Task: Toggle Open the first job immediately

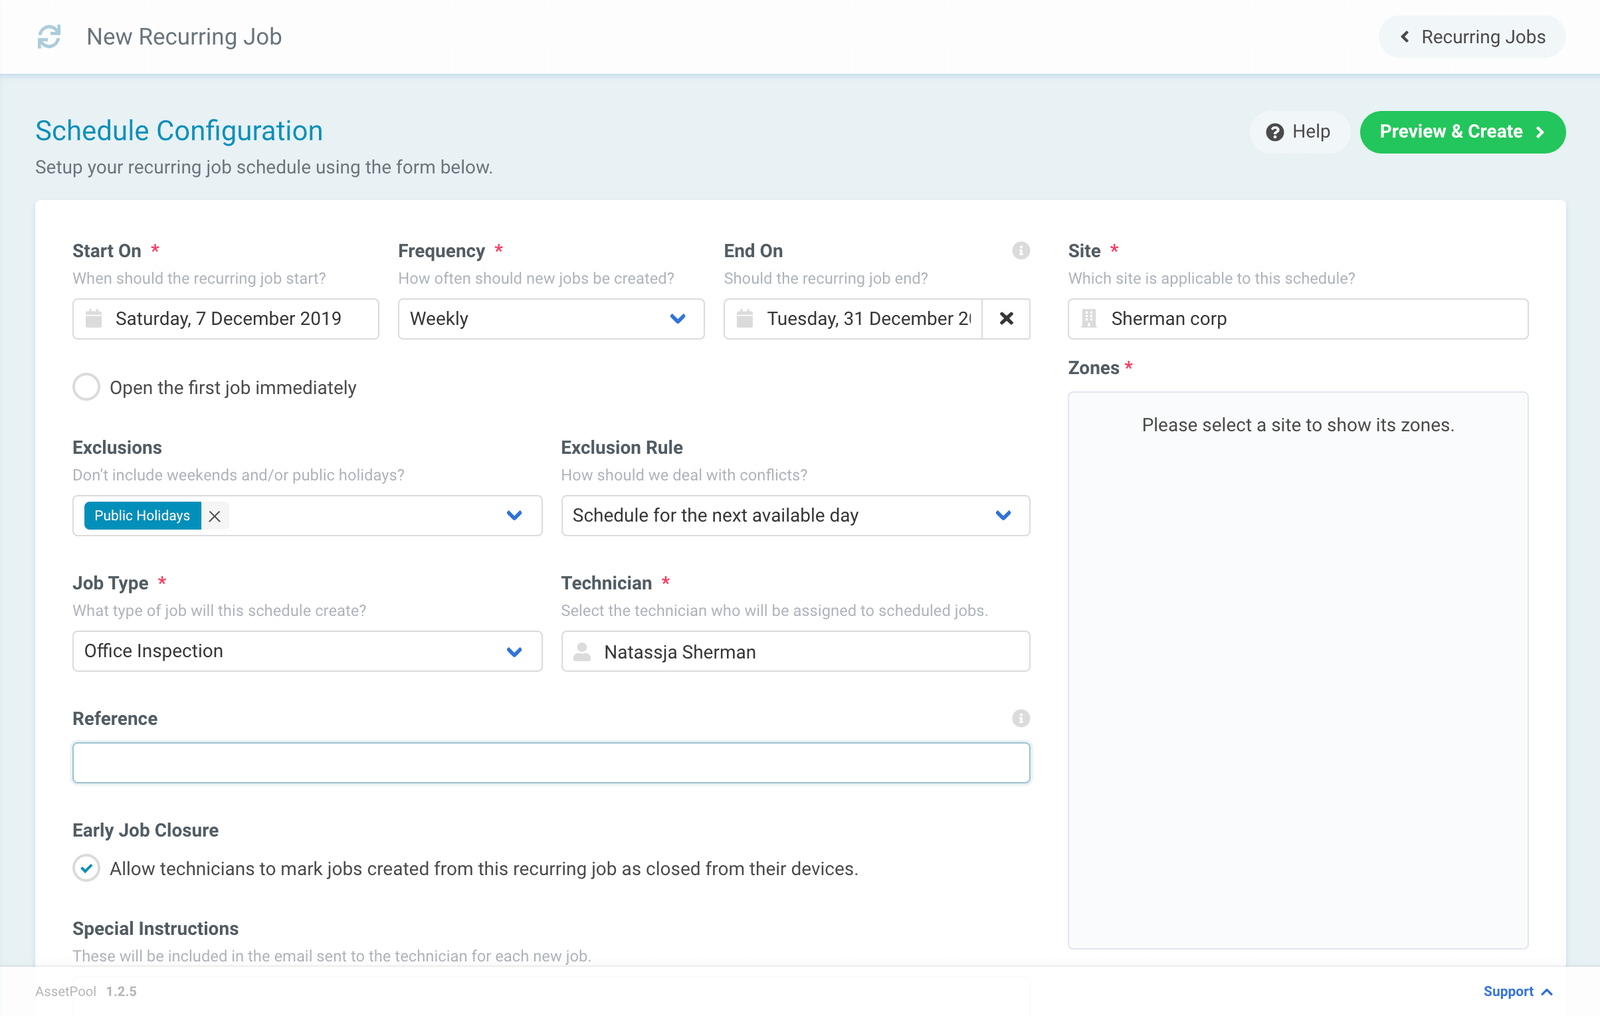Action: pos(86,387)
